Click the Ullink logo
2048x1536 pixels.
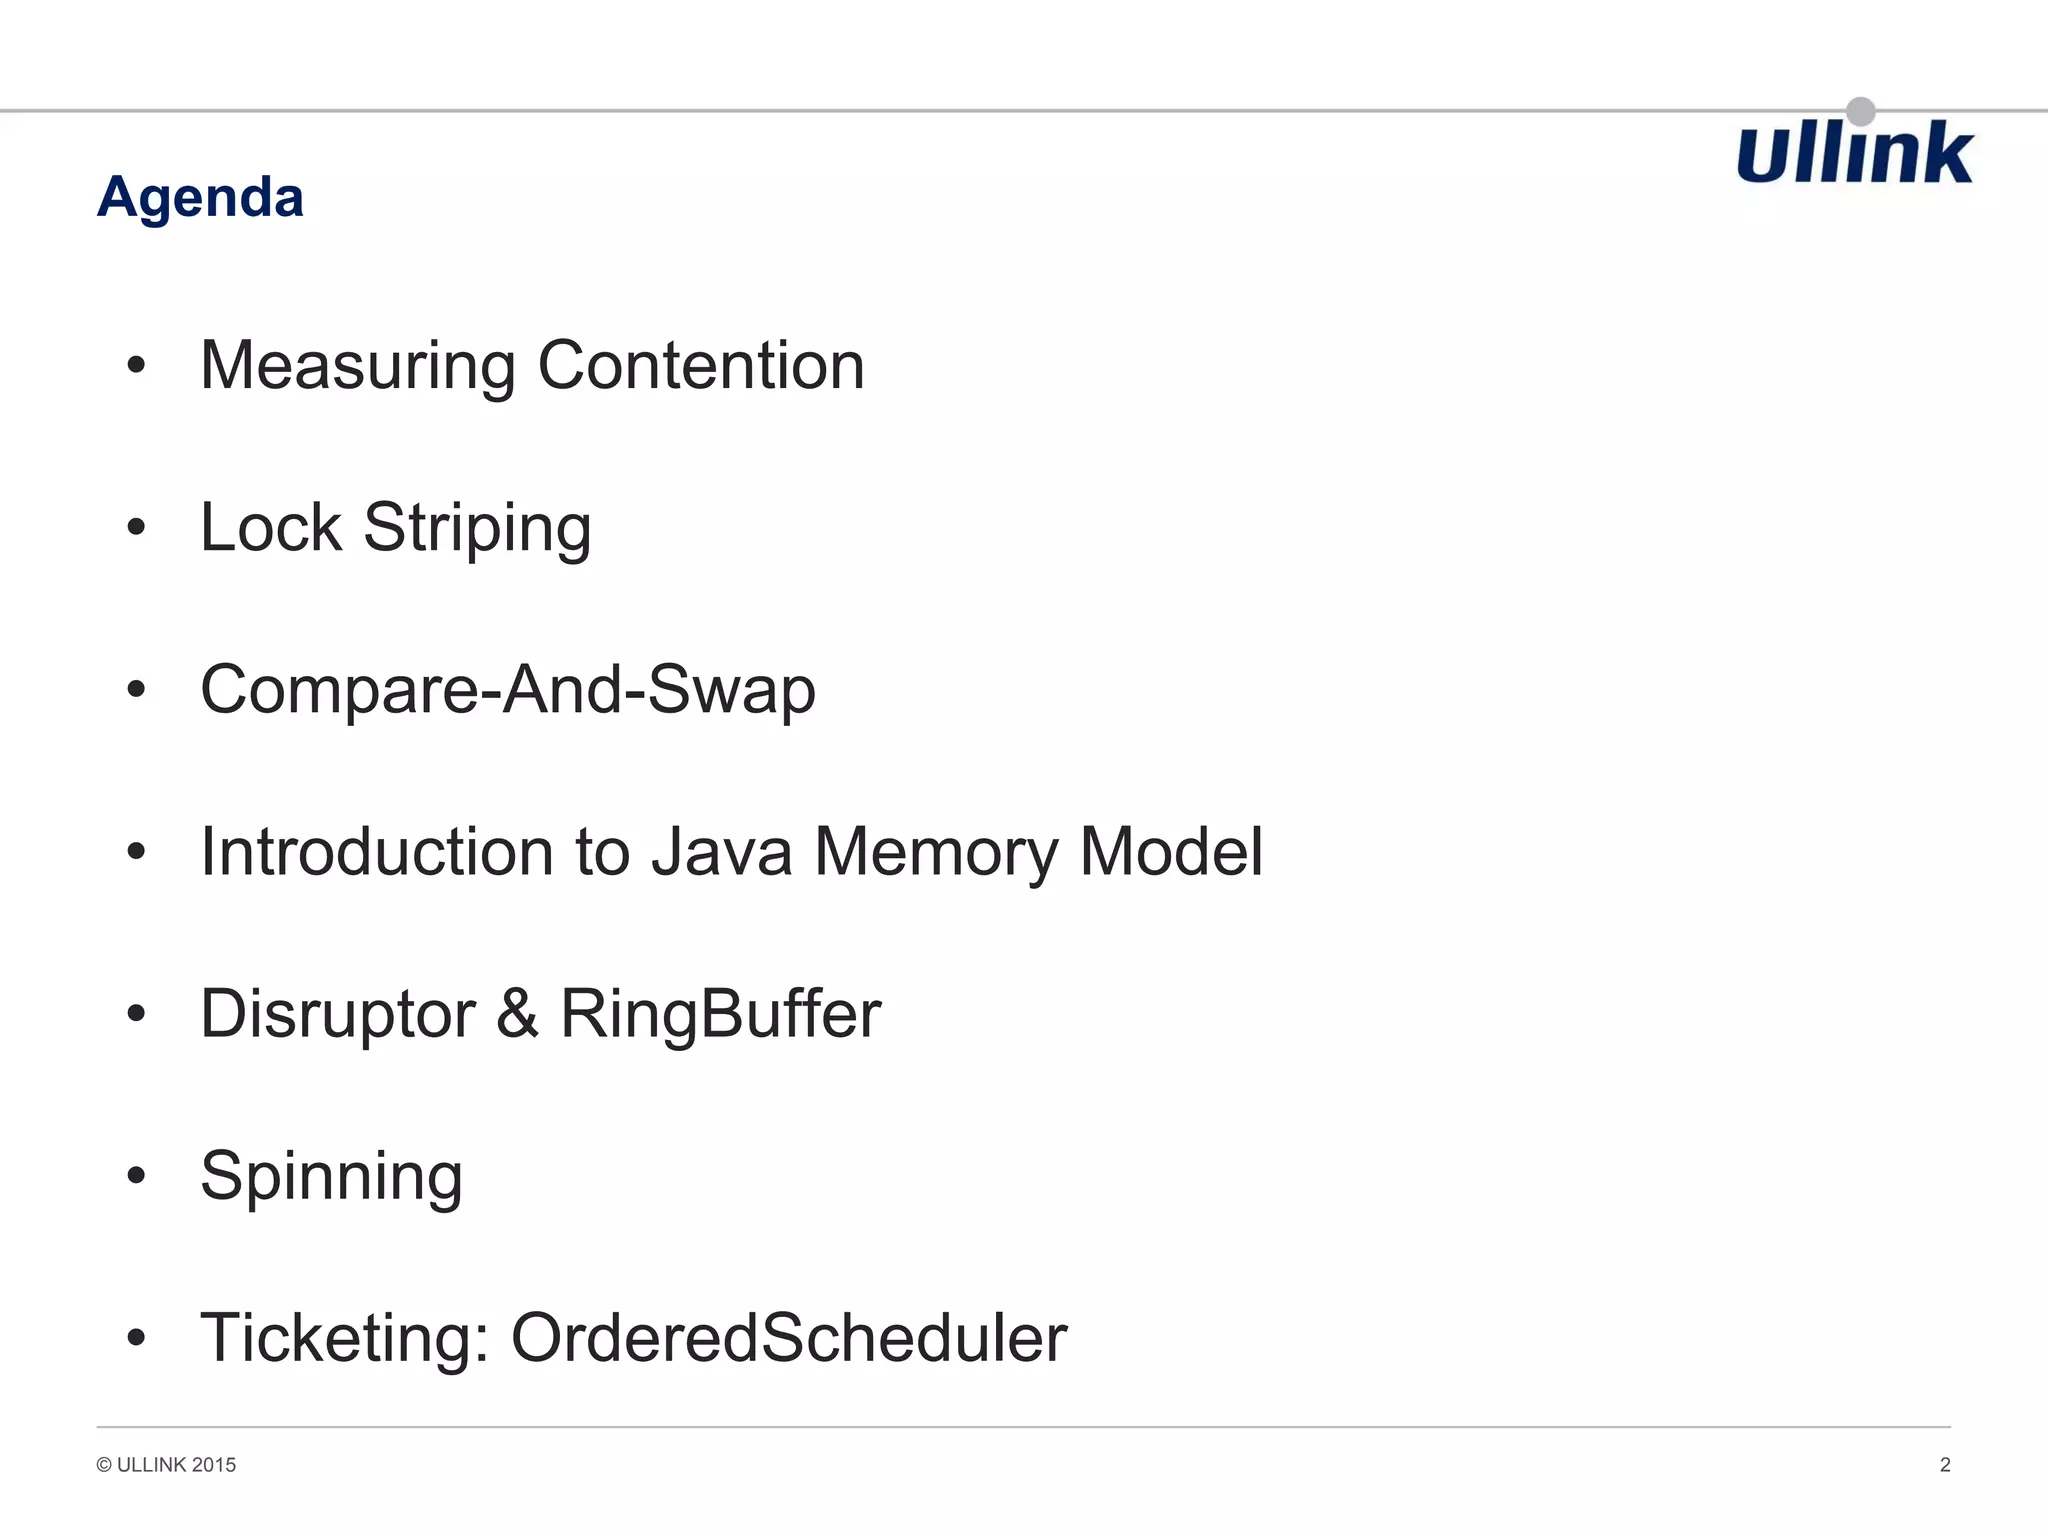(x=1855, y=154)
